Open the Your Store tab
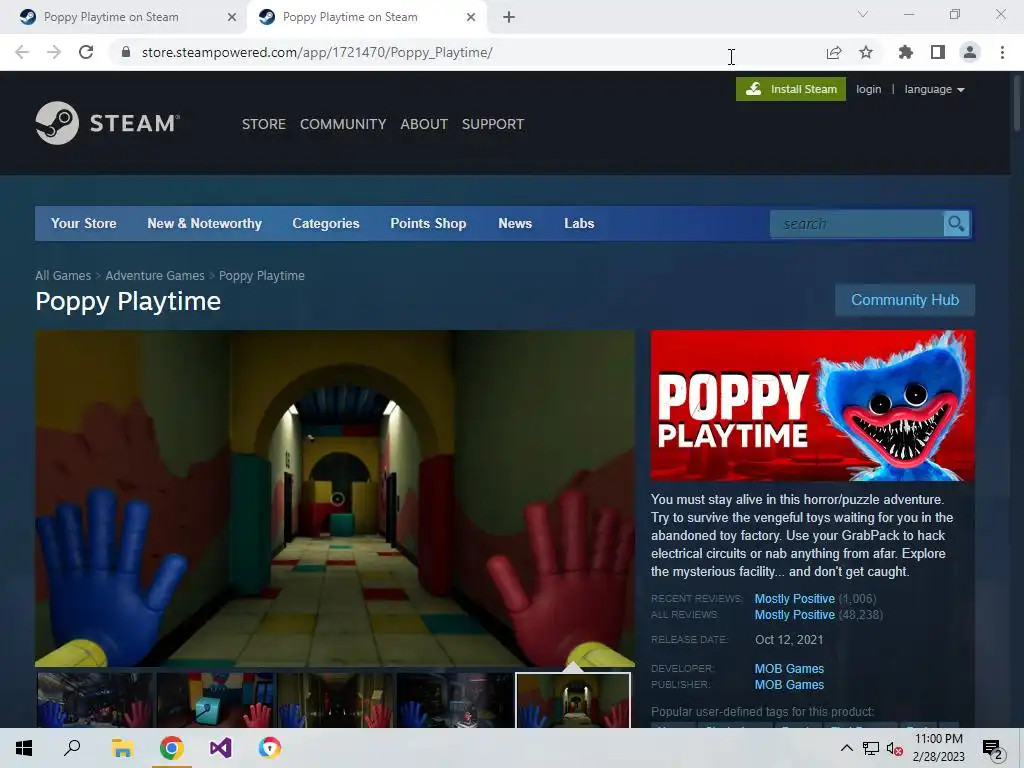 point(84,223)
